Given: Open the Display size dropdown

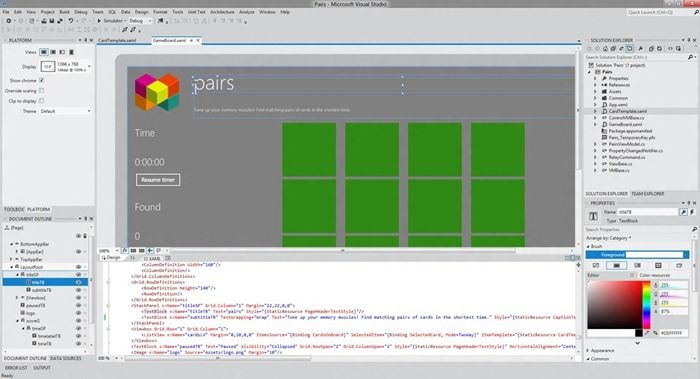Looking at the screenshot, I should (89, 67).
